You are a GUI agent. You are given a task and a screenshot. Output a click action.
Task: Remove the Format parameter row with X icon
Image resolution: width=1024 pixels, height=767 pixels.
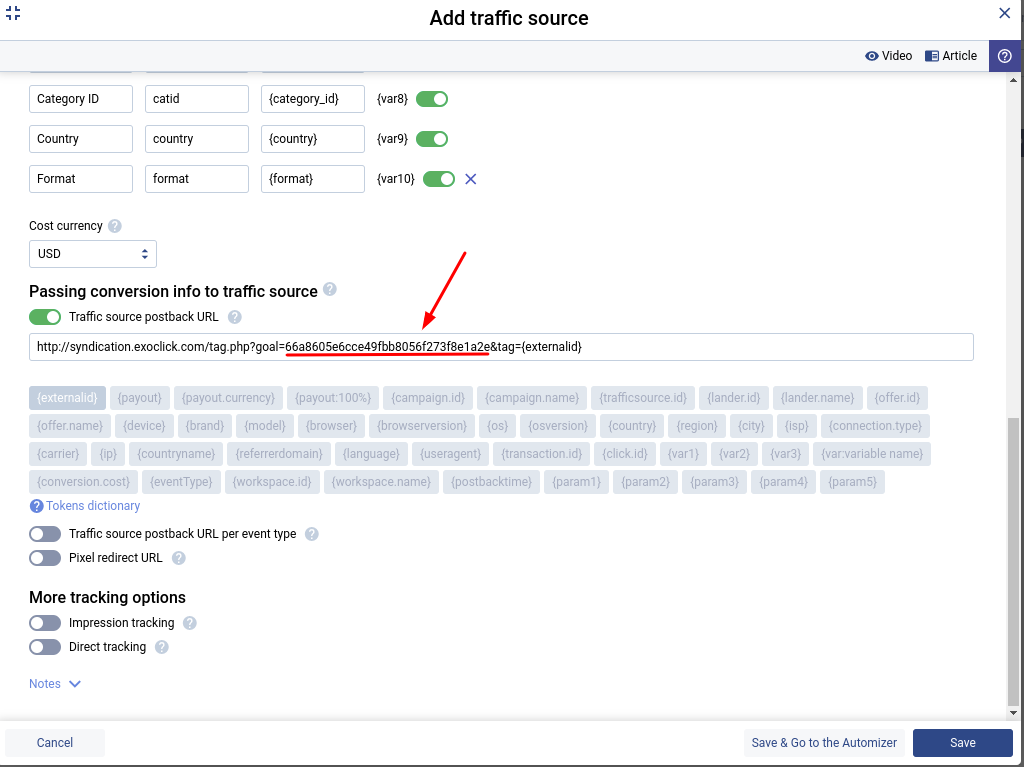coord(471,179)
